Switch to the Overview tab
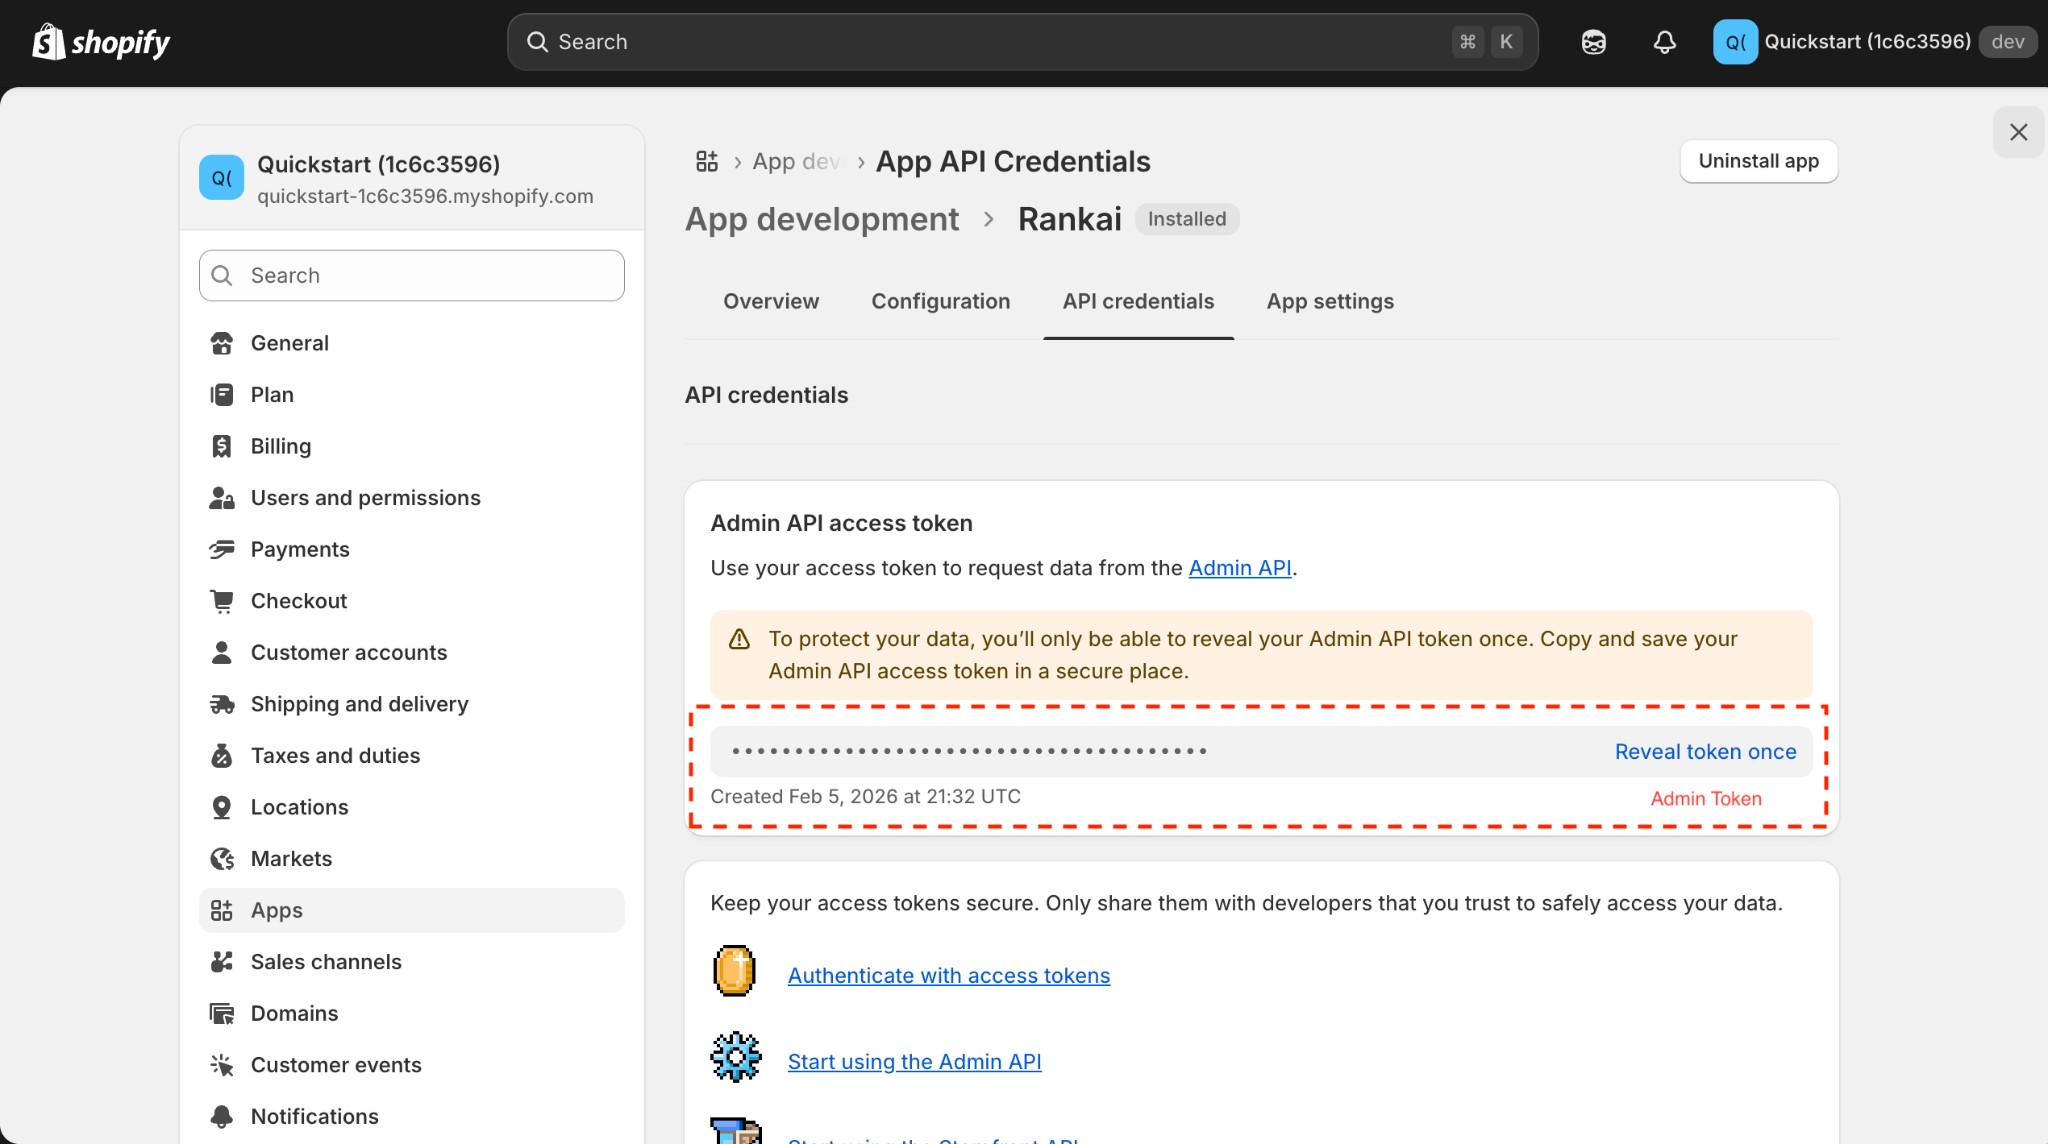The width and height of the screenshot is (2048, 1144). tap(770, 301)
